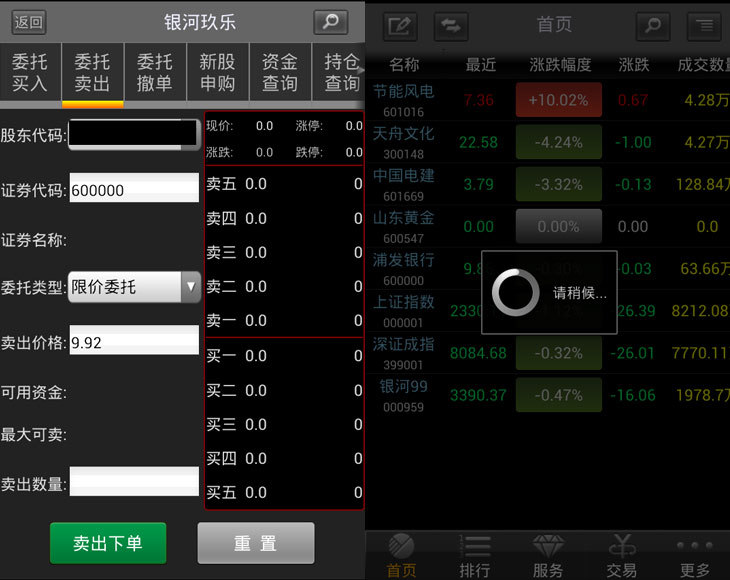Tap the -3.32% change badge
The width and height of the screenshot is (730, 580).
(559, 184)
